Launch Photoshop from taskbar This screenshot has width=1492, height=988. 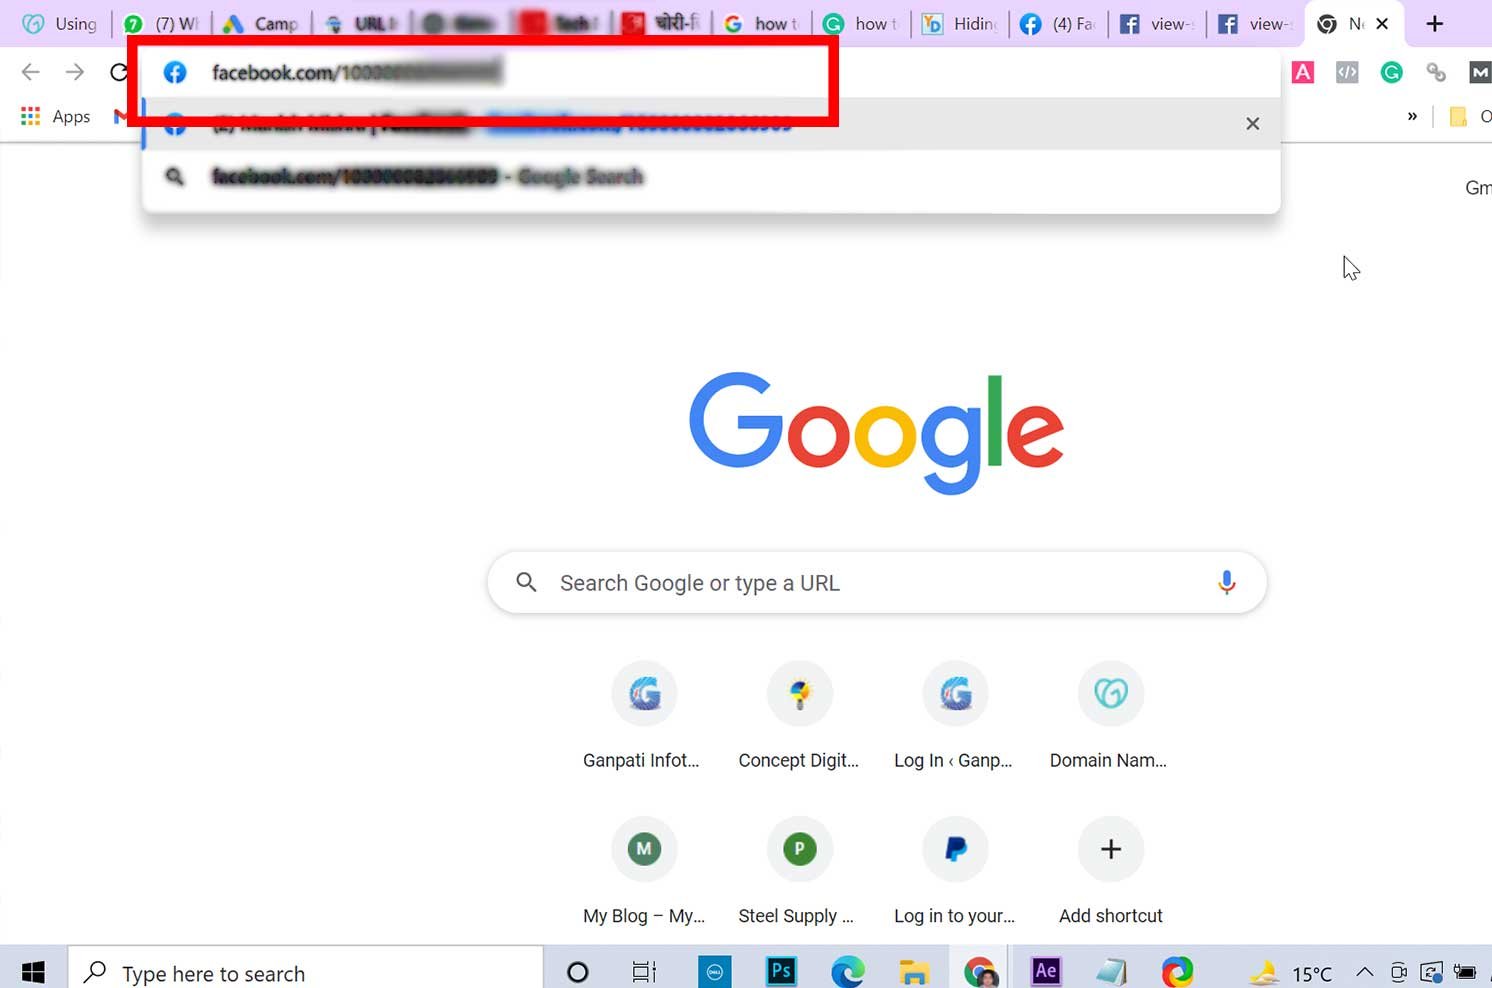click(781, 971)
